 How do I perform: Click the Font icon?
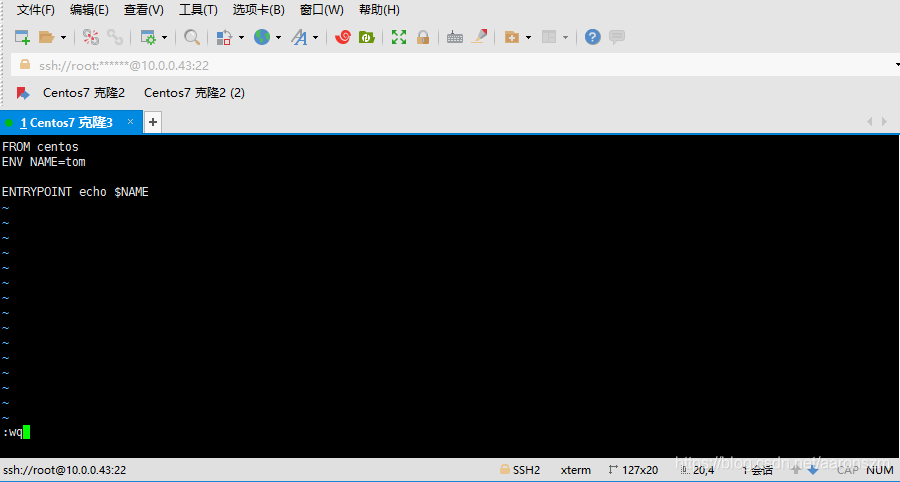(299, 37)
